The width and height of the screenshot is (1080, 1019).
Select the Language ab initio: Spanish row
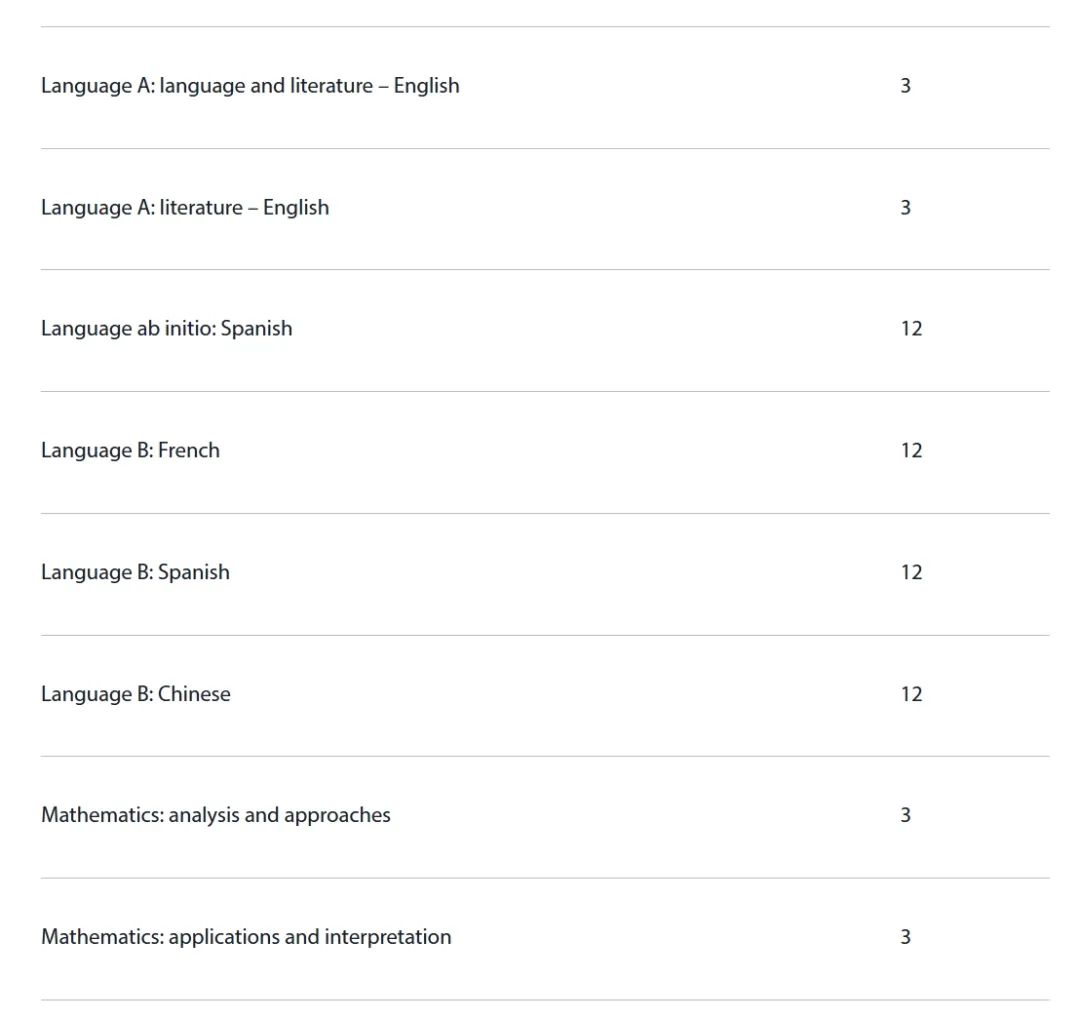point(545,331)
